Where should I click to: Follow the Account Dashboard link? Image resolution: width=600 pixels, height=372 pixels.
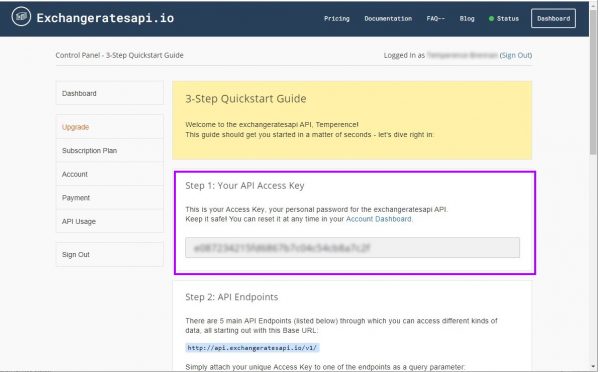click(x=378, y=219)
